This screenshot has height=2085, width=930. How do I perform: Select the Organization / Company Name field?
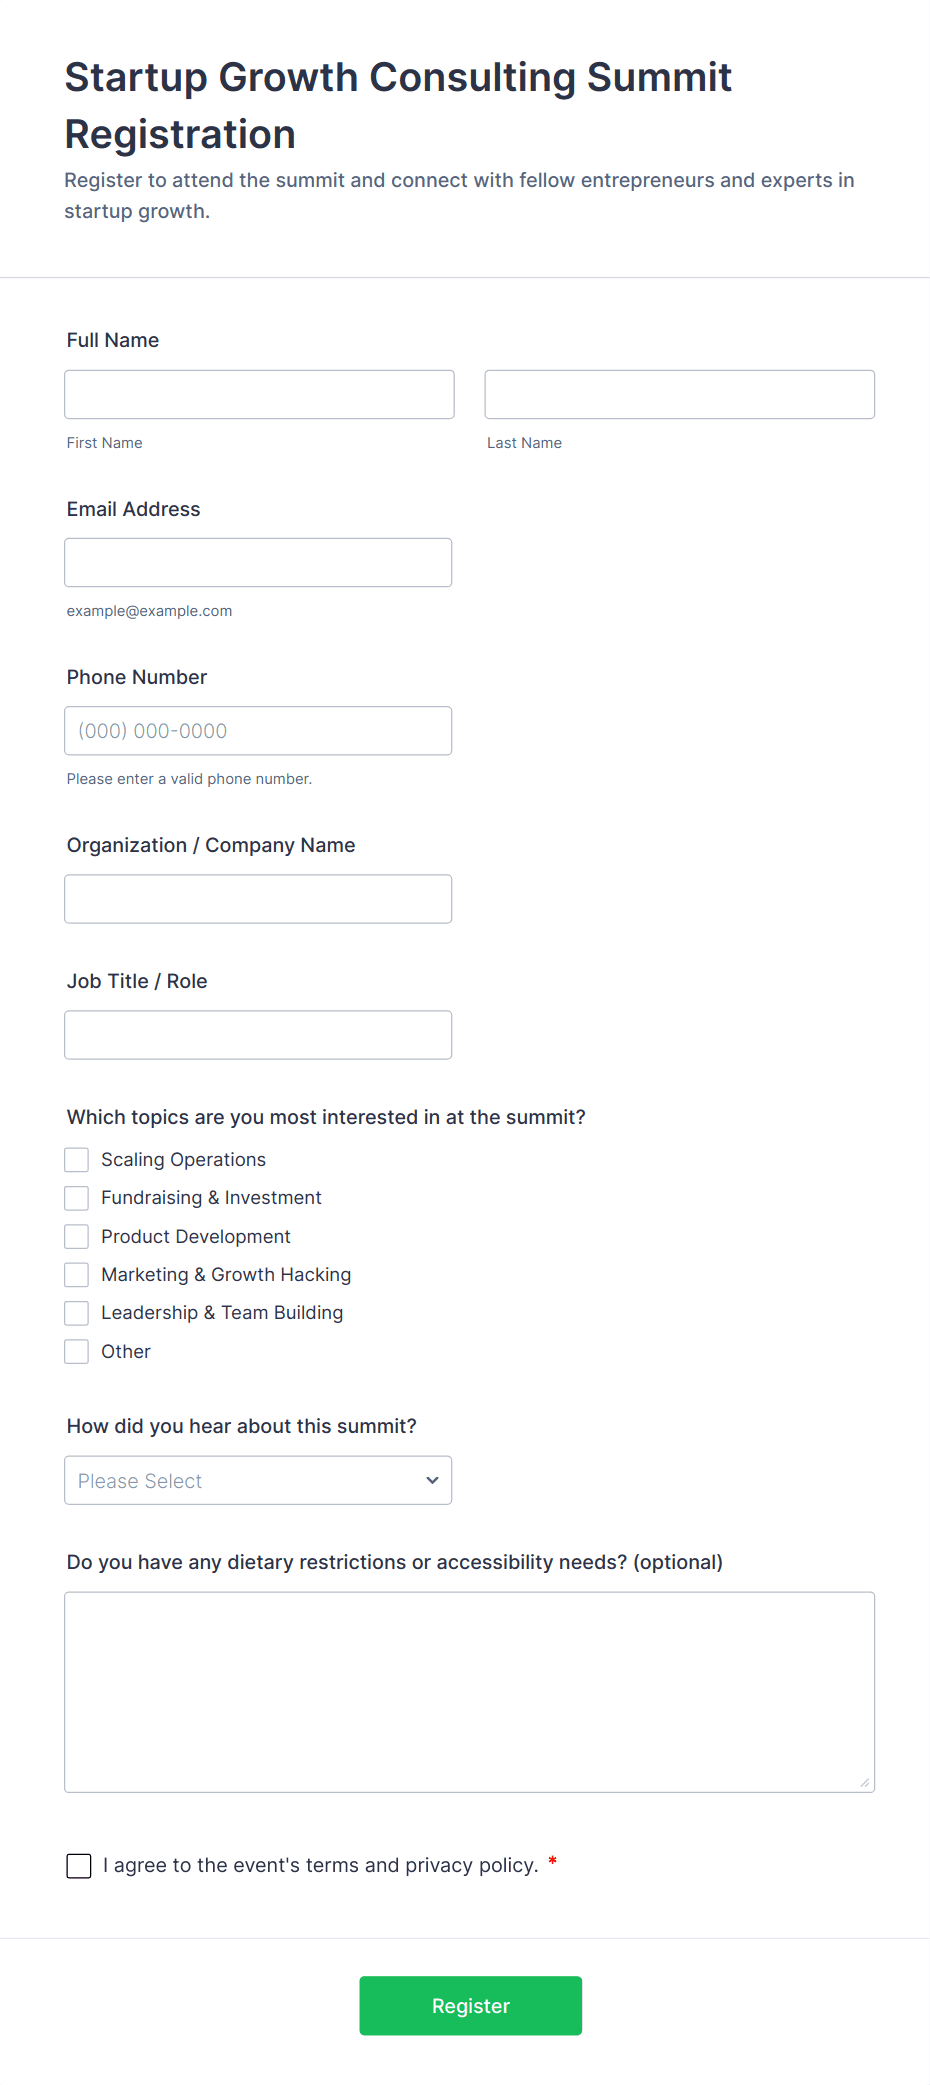coord(258,899)
